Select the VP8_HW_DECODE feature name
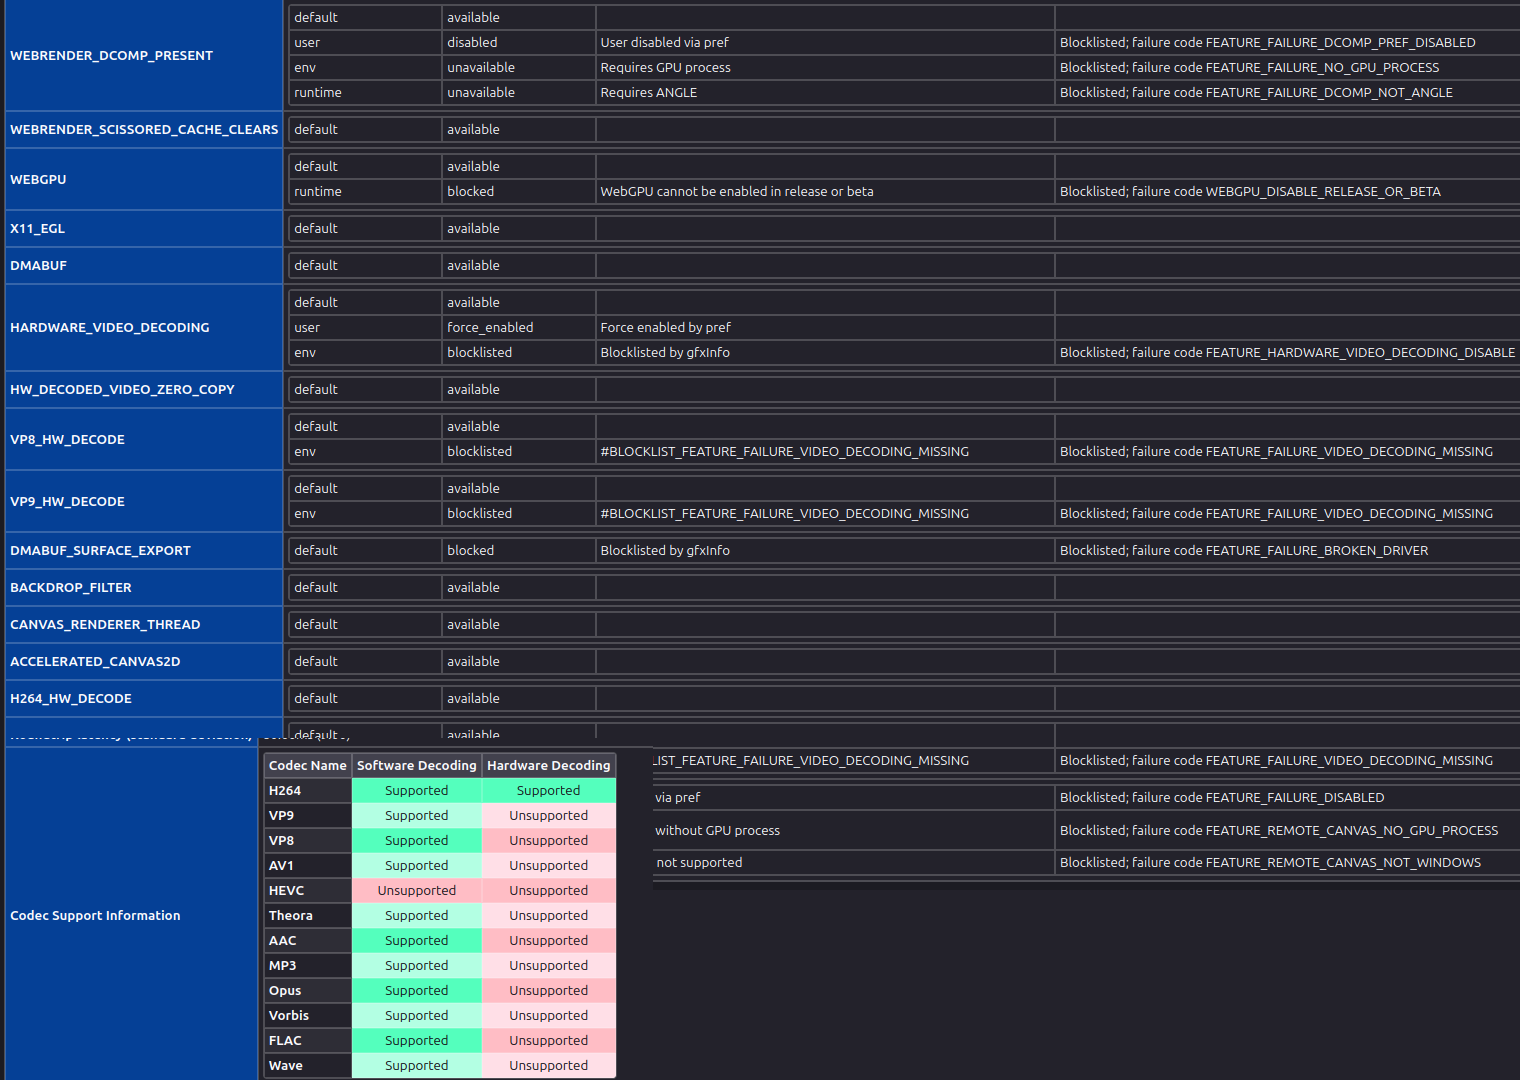The width and height of the screenshot is (1520, 1080). [67, 439]
